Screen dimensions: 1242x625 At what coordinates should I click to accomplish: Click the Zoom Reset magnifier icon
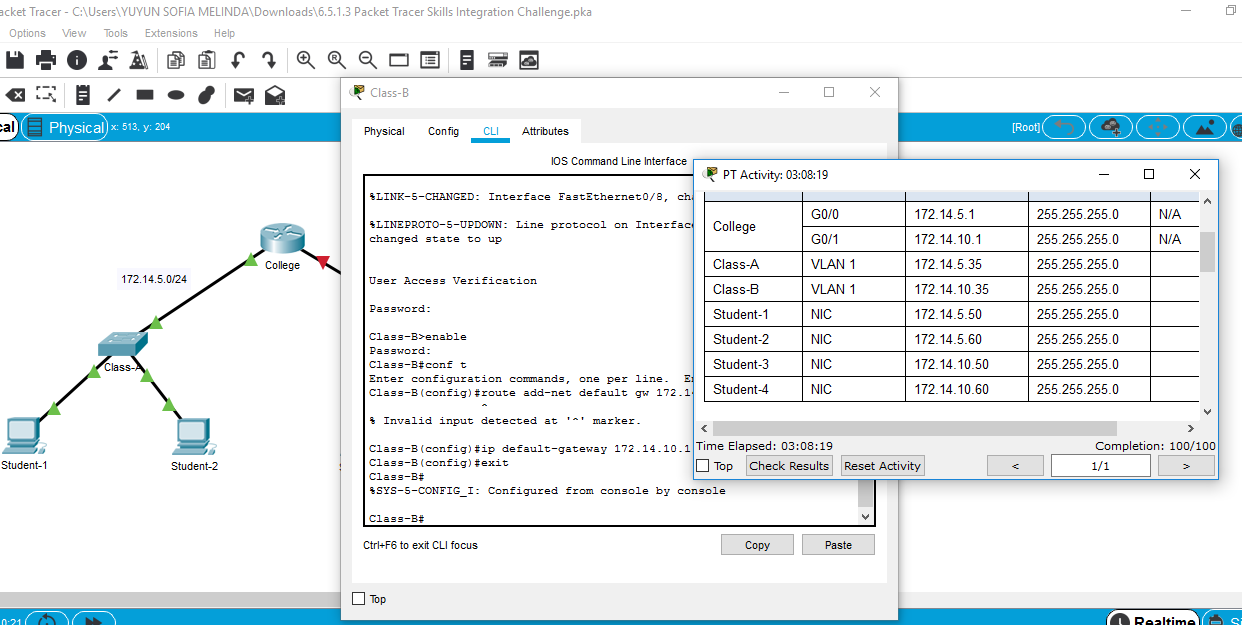click(x=337, y=60)
